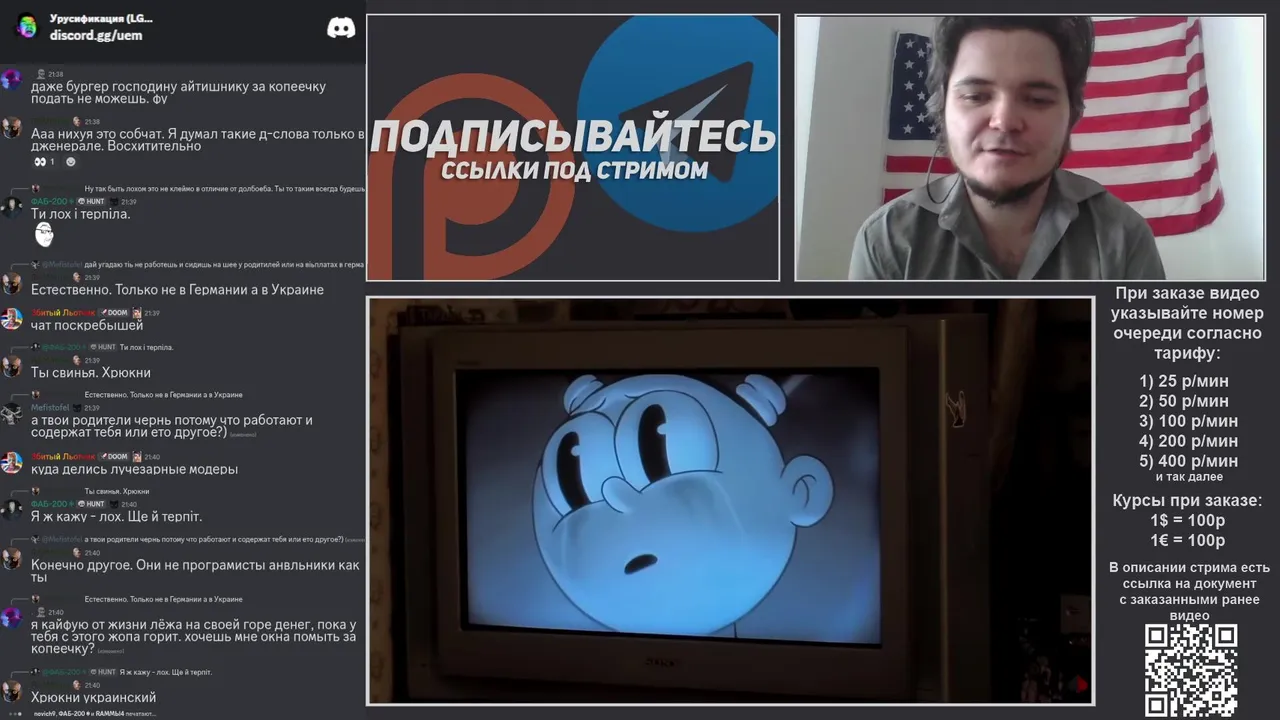Click reply preview 'Ну так быть лохом это не клеймо'
Viewport: 1280px width, 720px height.
(x=225, y=188)
